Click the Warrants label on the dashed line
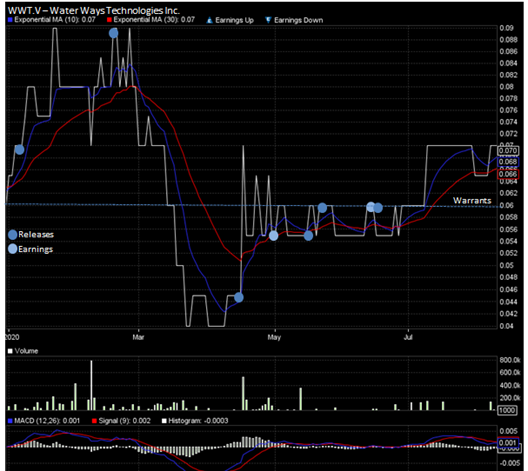The image size is (528, 471). click(x=472, y=201)
